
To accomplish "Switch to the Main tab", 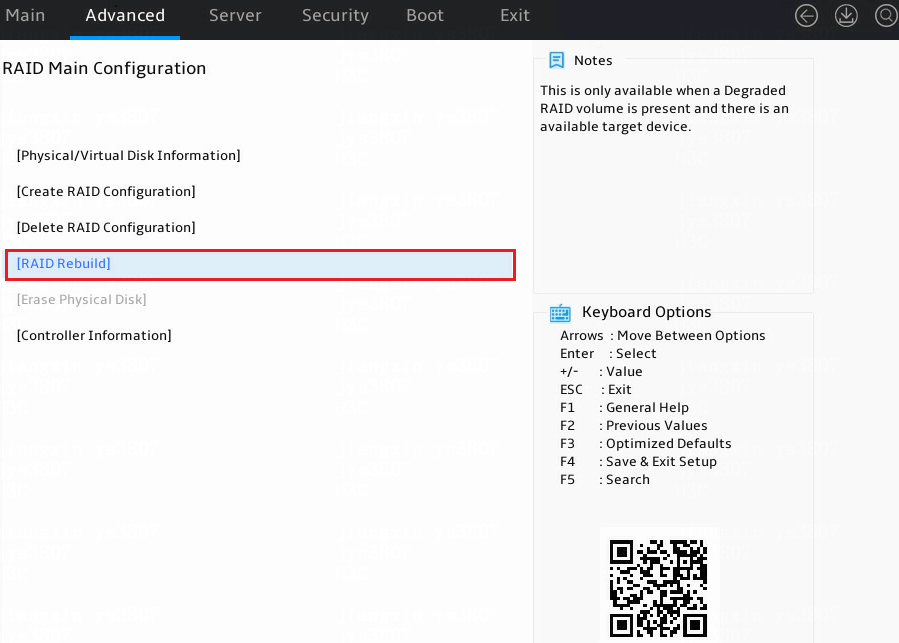I will tap(25, 15).
